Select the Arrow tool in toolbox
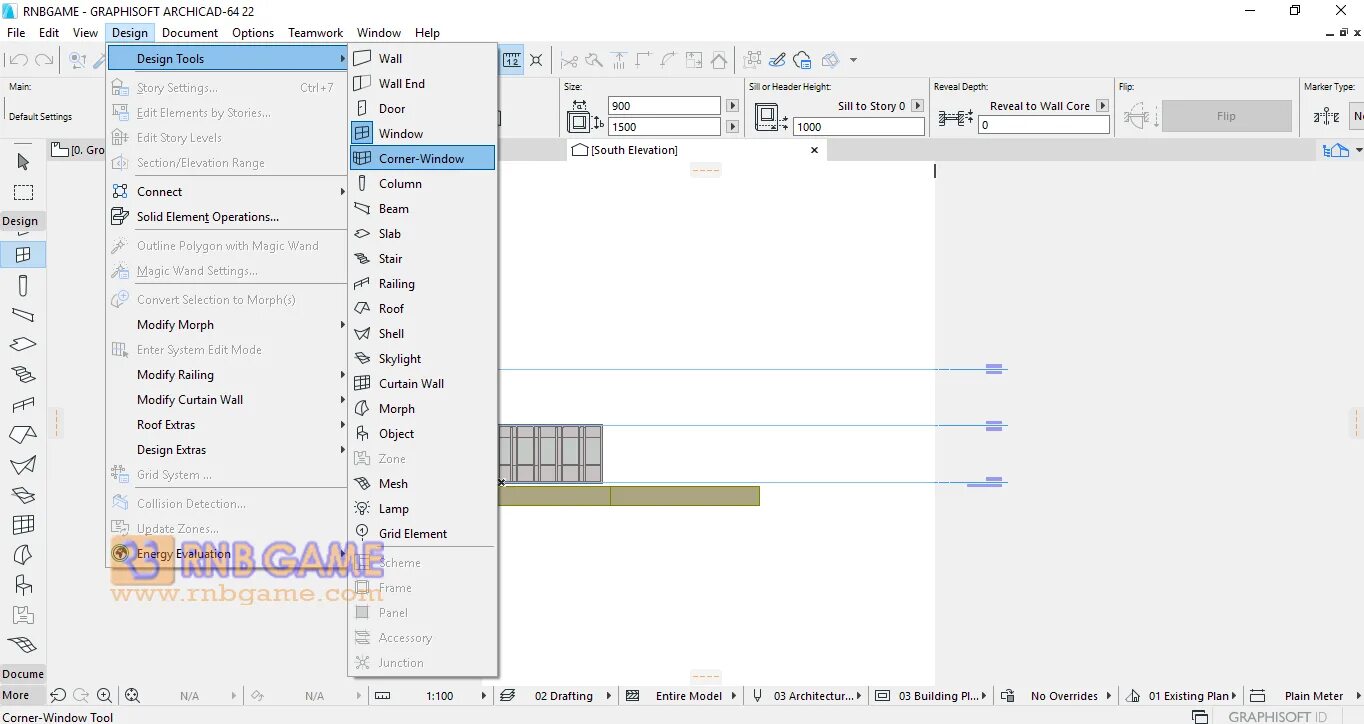 coord(23,161)
